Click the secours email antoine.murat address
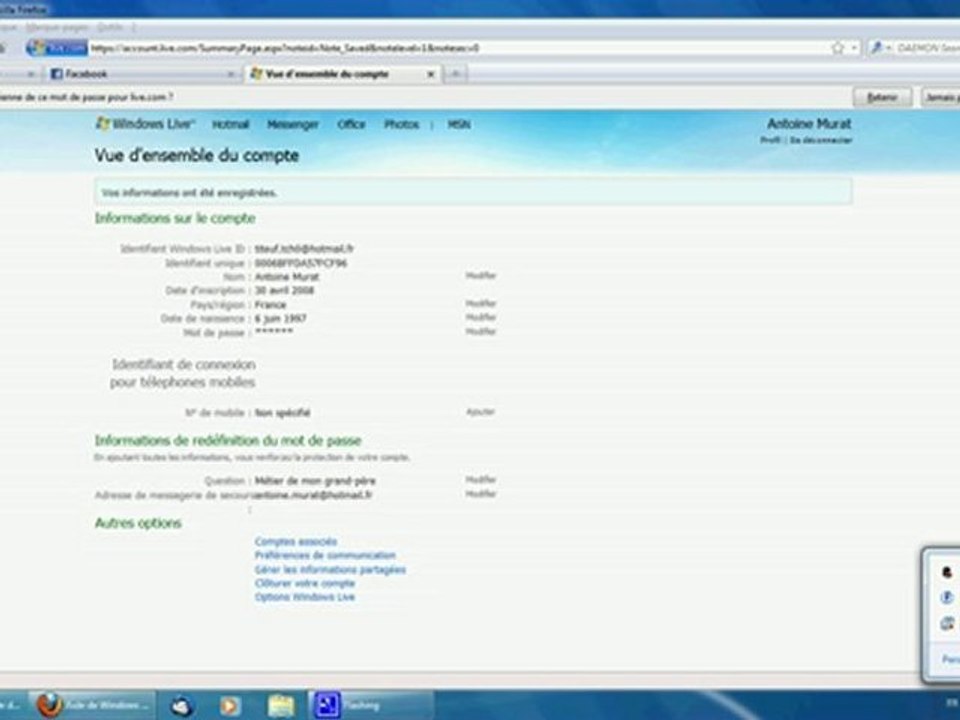Viewport: 960px width, 720px height. coord(312,495)
